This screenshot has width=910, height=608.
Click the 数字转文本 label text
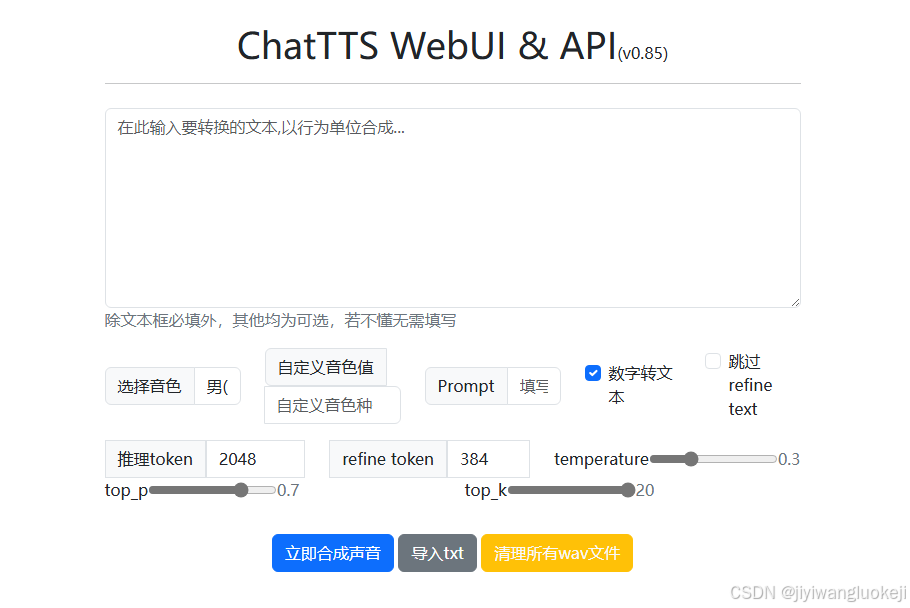tap(640, 385)
